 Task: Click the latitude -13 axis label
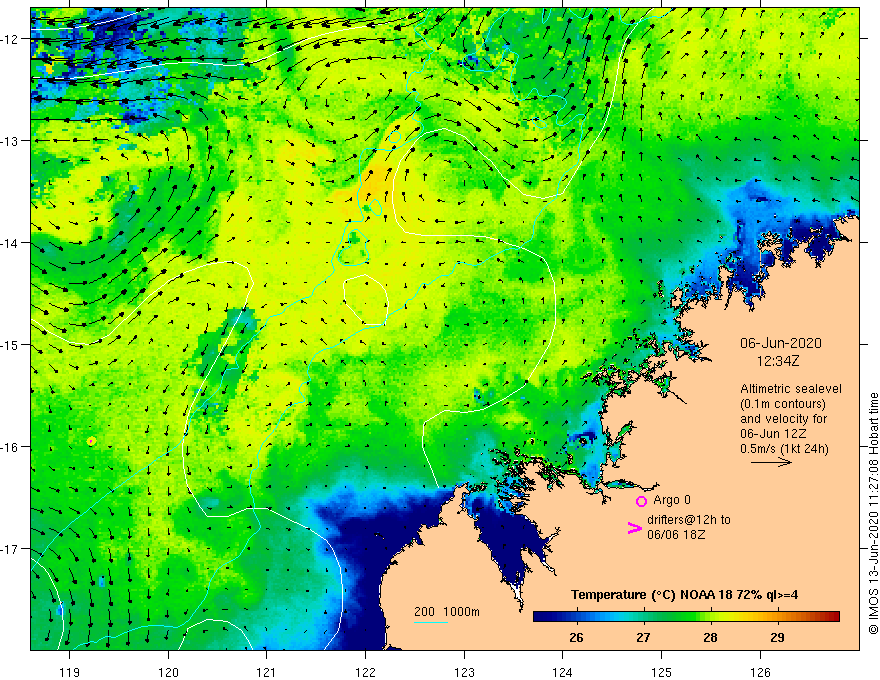coord(10,141)
